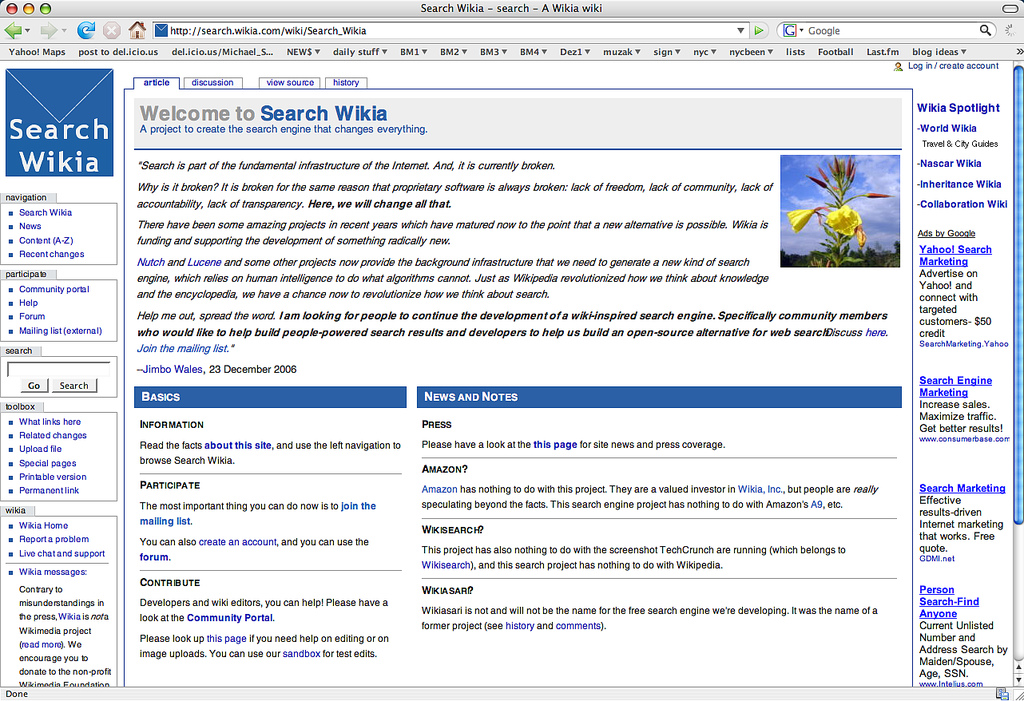Expand the BM1 bookmarks folder
Viewport: 1024px width, 701px height.
(x=413, y=52)
